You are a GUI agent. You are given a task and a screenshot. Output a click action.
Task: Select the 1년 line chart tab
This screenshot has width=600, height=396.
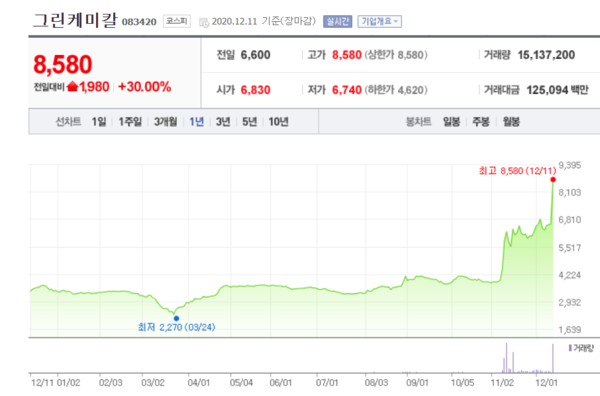click(197, 122)
